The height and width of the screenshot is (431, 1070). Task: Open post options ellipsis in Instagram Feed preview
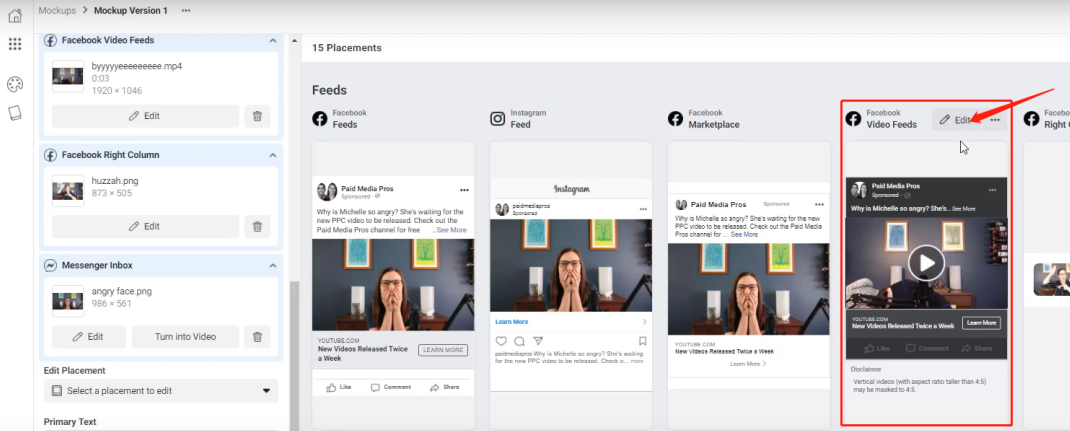[641, 209]
